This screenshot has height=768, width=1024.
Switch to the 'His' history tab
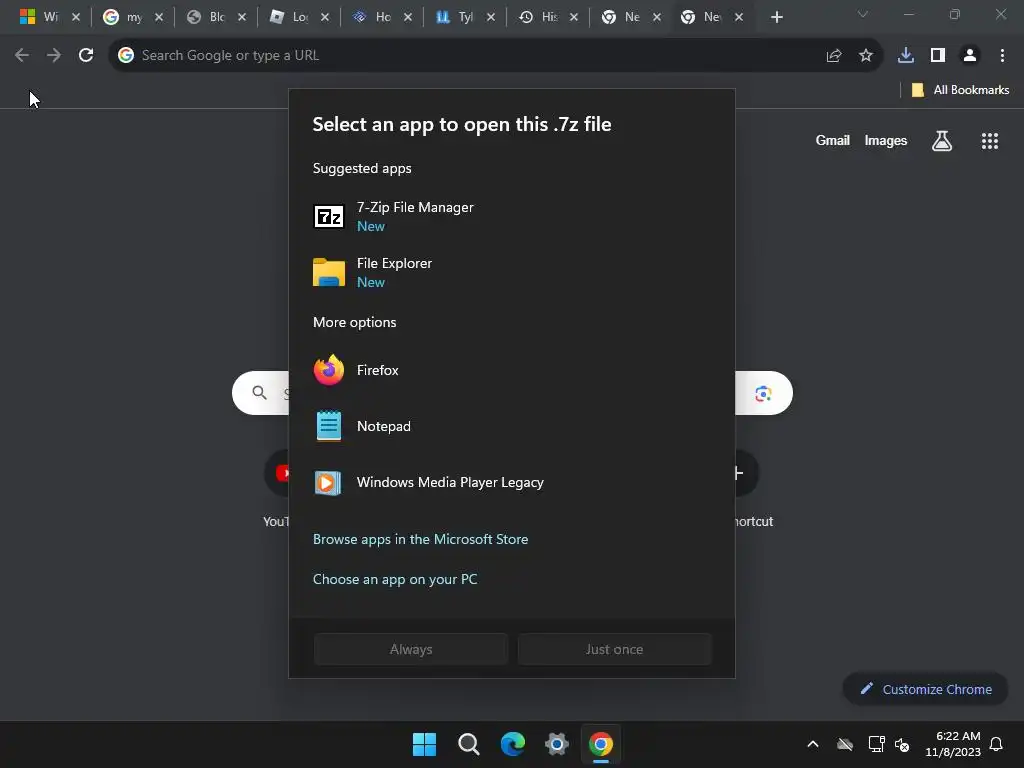tap(538, 17)
